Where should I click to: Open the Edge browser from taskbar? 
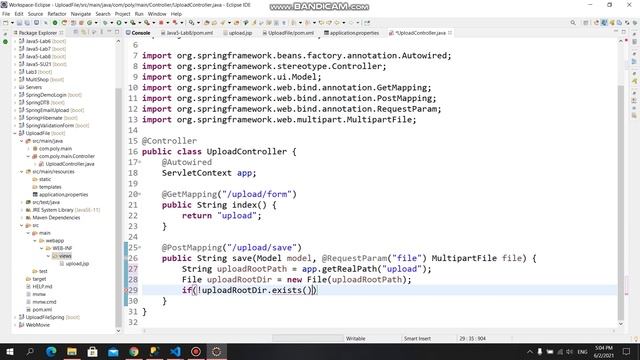[x=51, y=351]
